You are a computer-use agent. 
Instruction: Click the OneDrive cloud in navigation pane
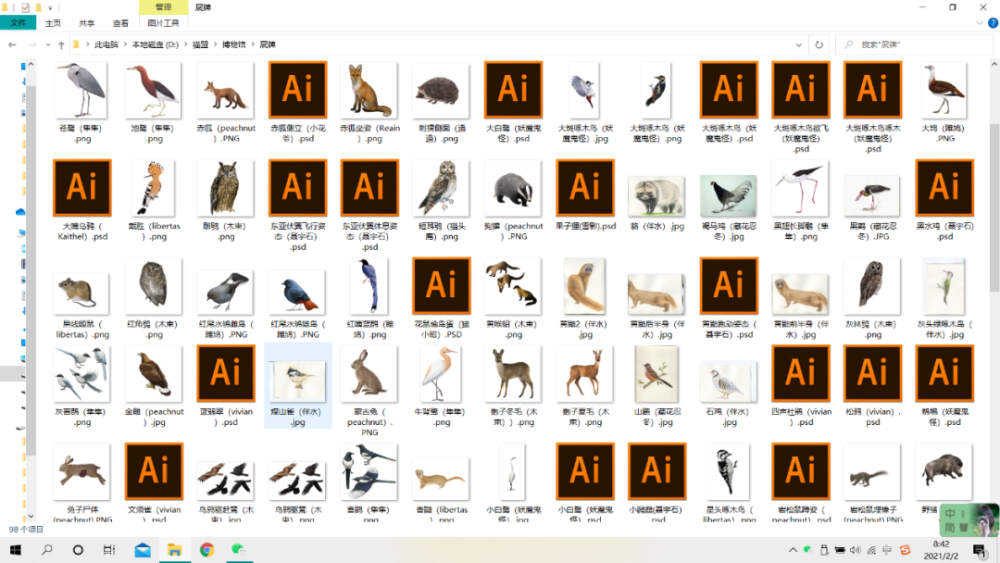tap(19, 212)
